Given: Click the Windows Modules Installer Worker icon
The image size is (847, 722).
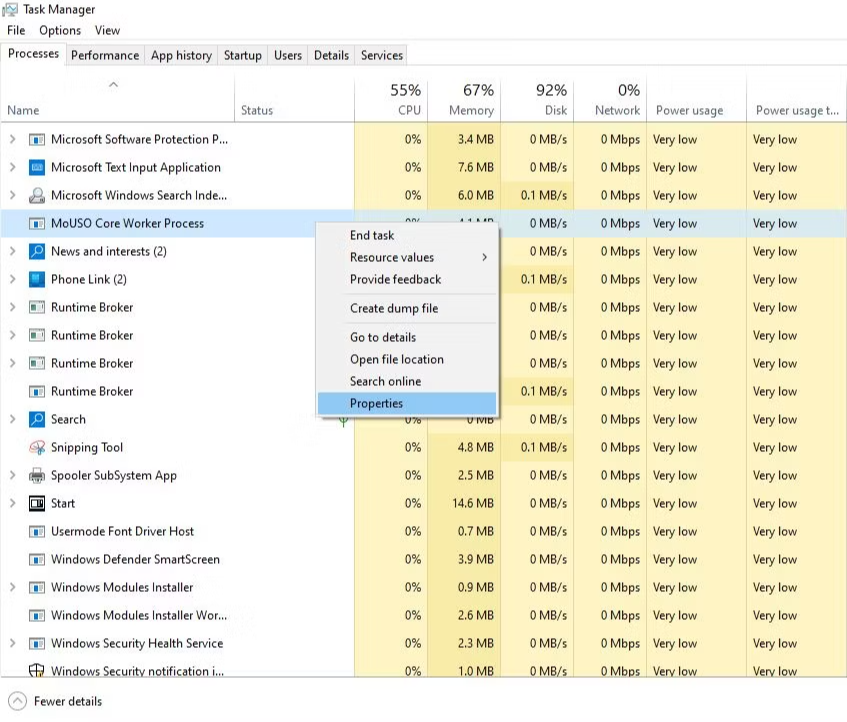Looking at the screenshot, I should tap(36, 616).
